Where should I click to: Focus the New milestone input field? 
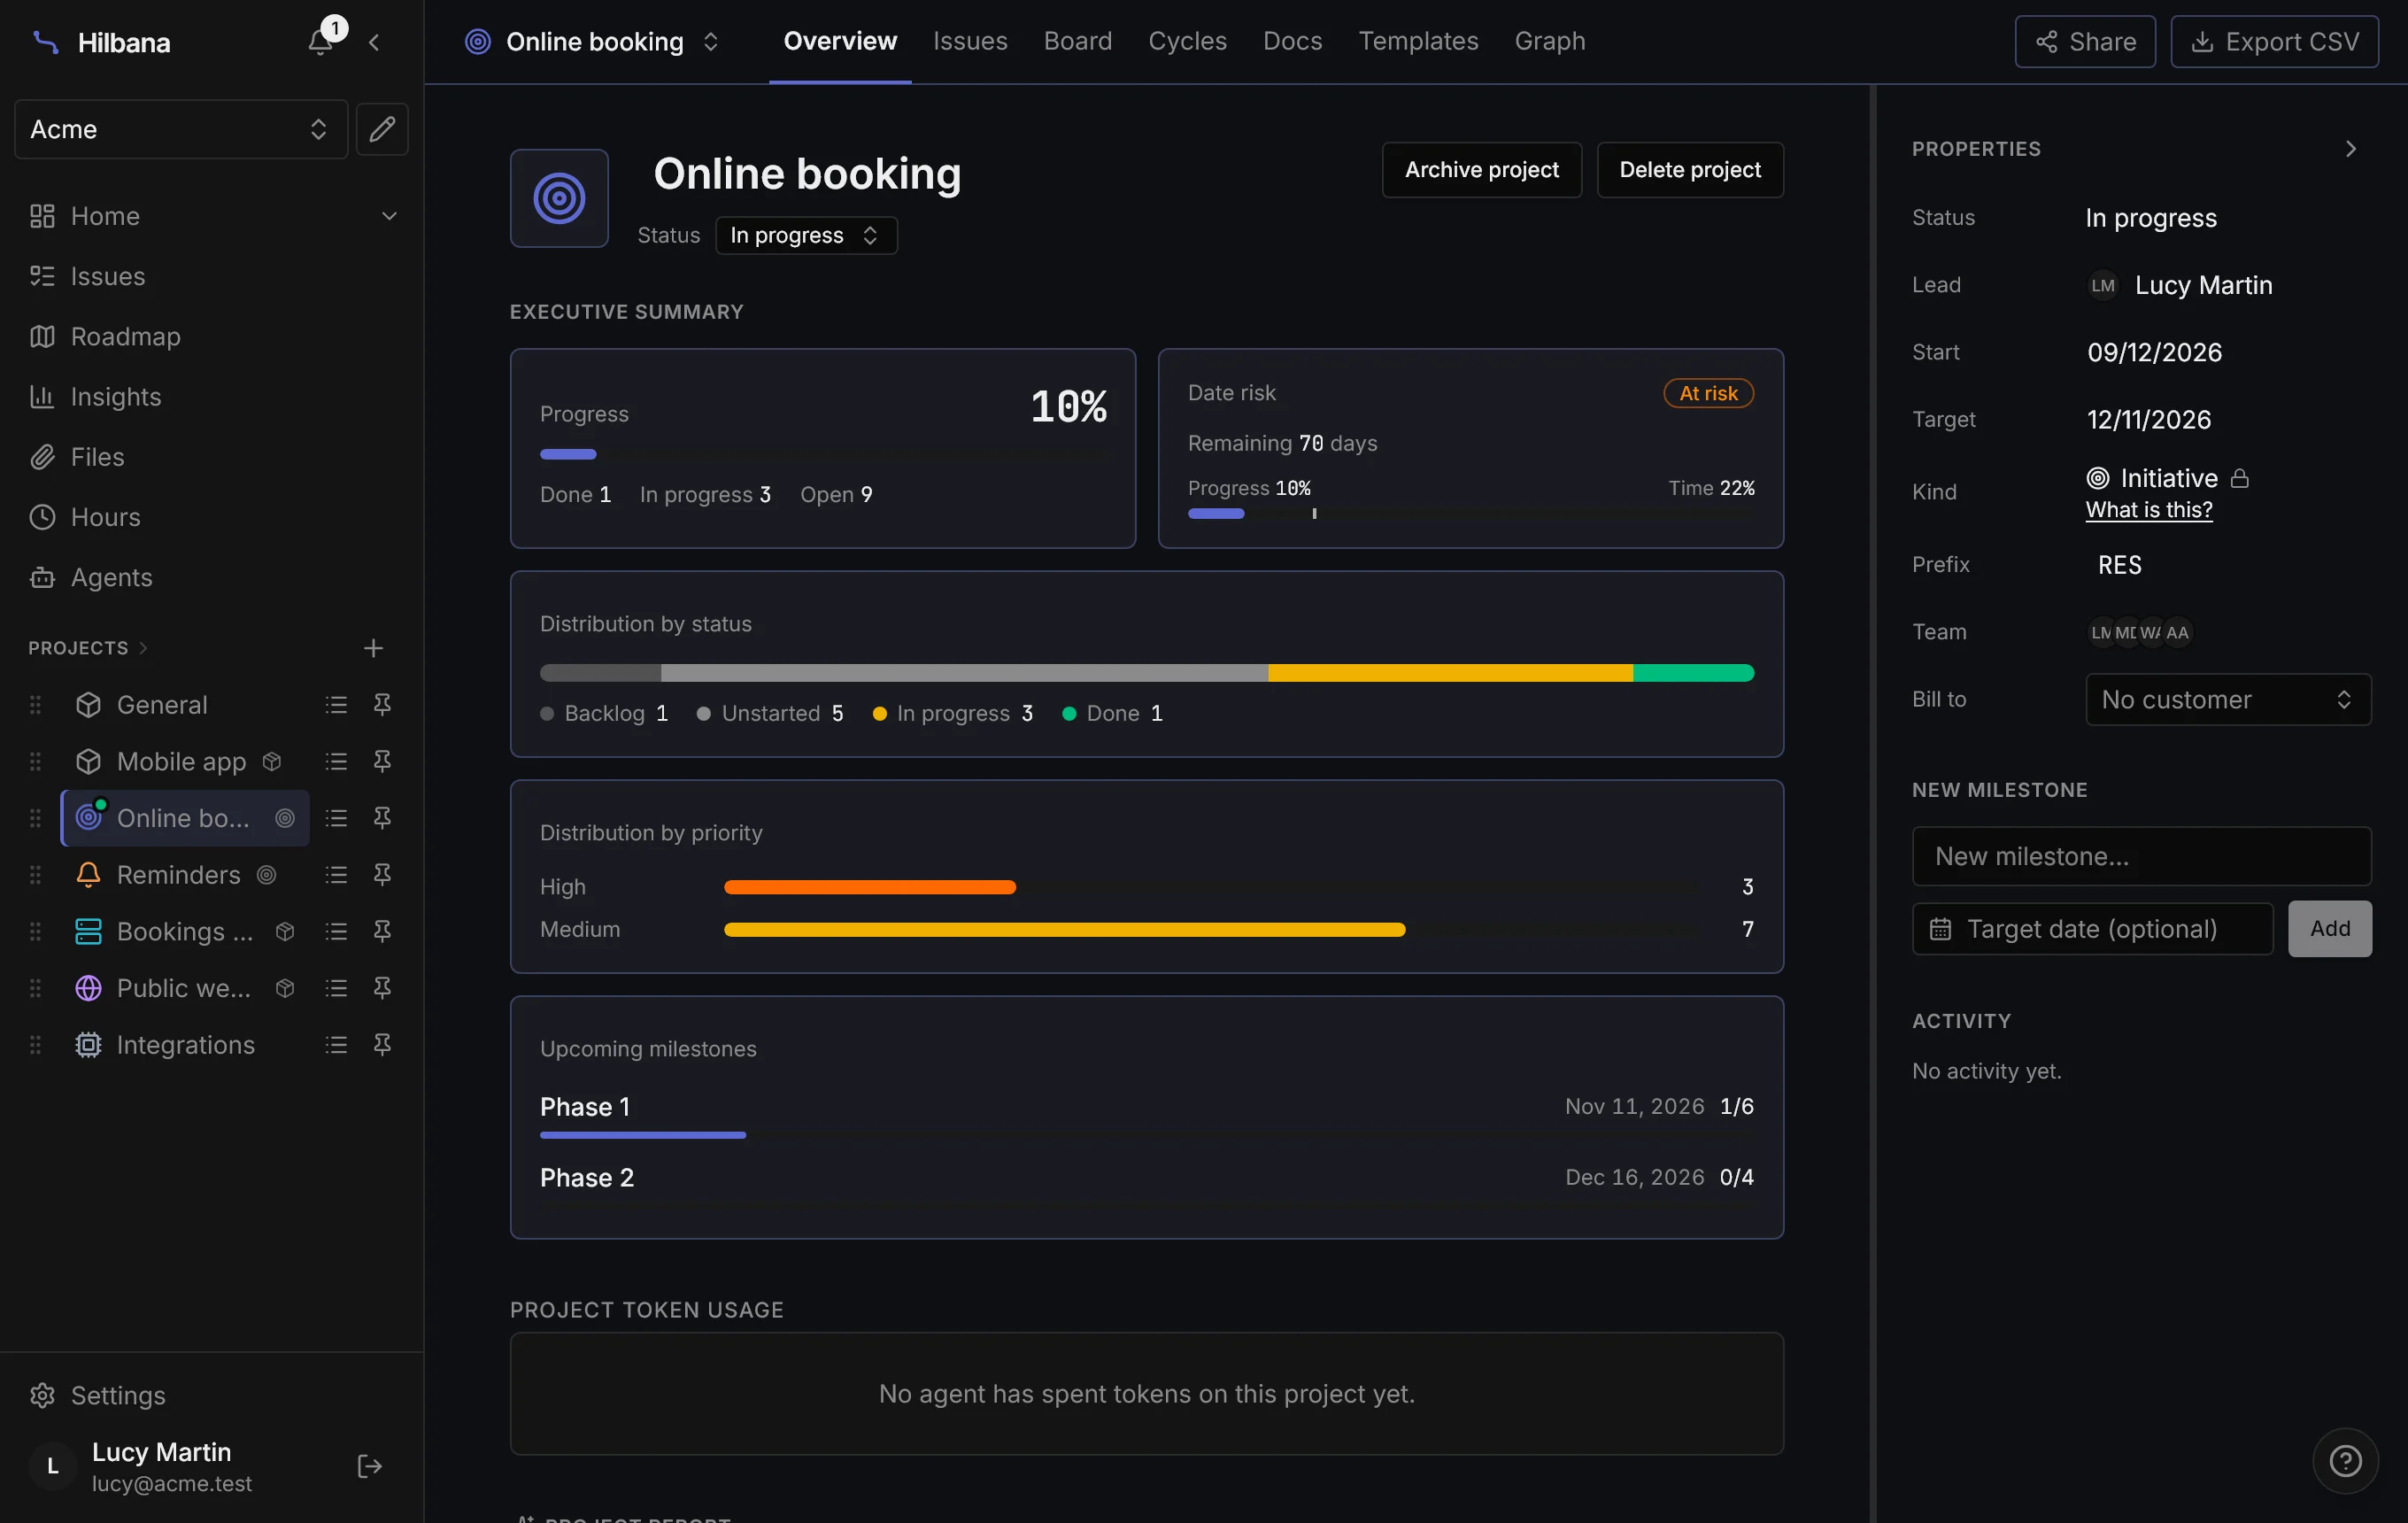2142,856
